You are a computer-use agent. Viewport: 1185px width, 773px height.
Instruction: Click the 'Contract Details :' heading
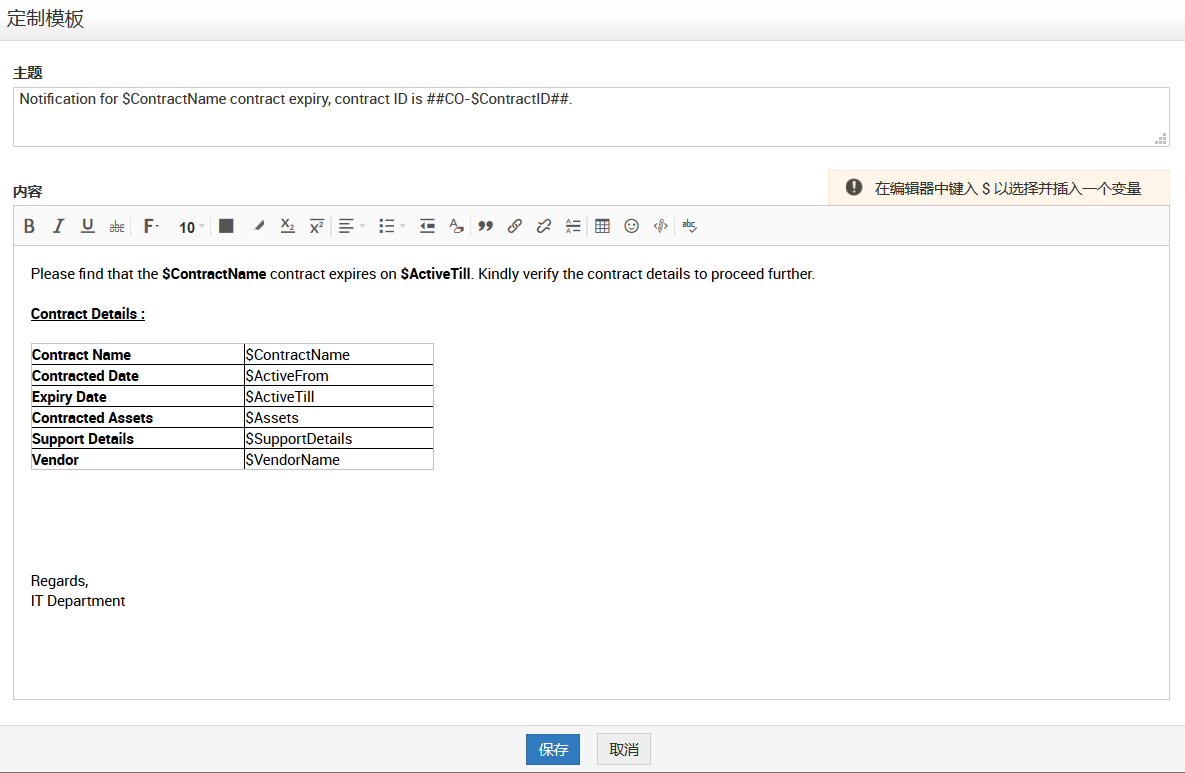[88, 314]
